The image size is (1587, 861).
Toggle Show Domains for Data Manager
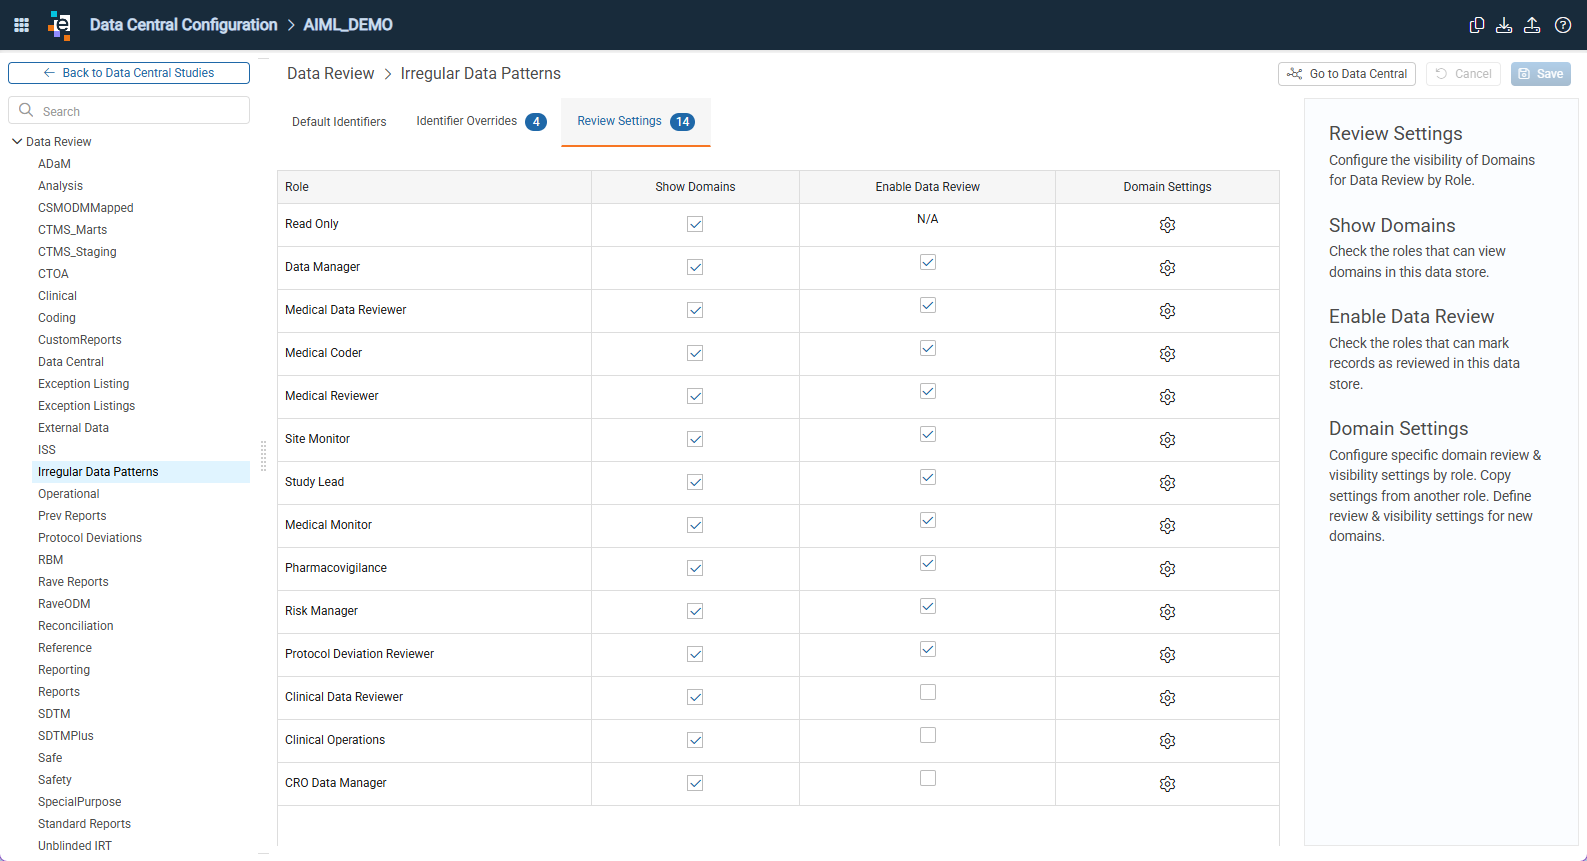click(x=695, y=267)
